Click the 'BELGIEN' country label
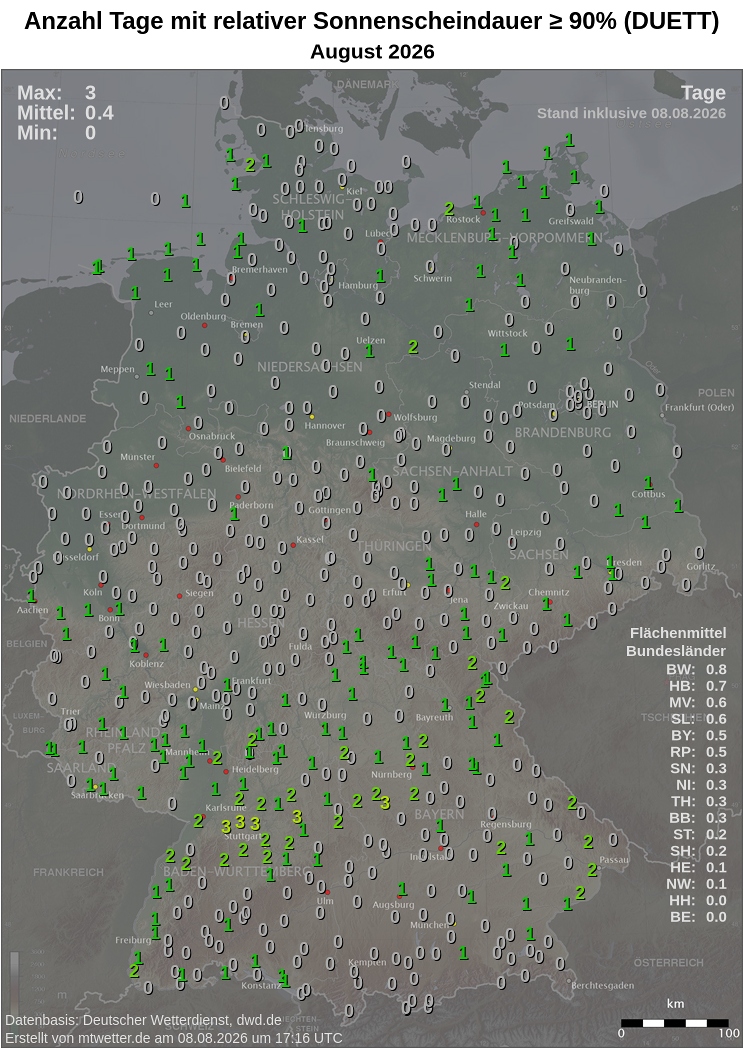 27,644
